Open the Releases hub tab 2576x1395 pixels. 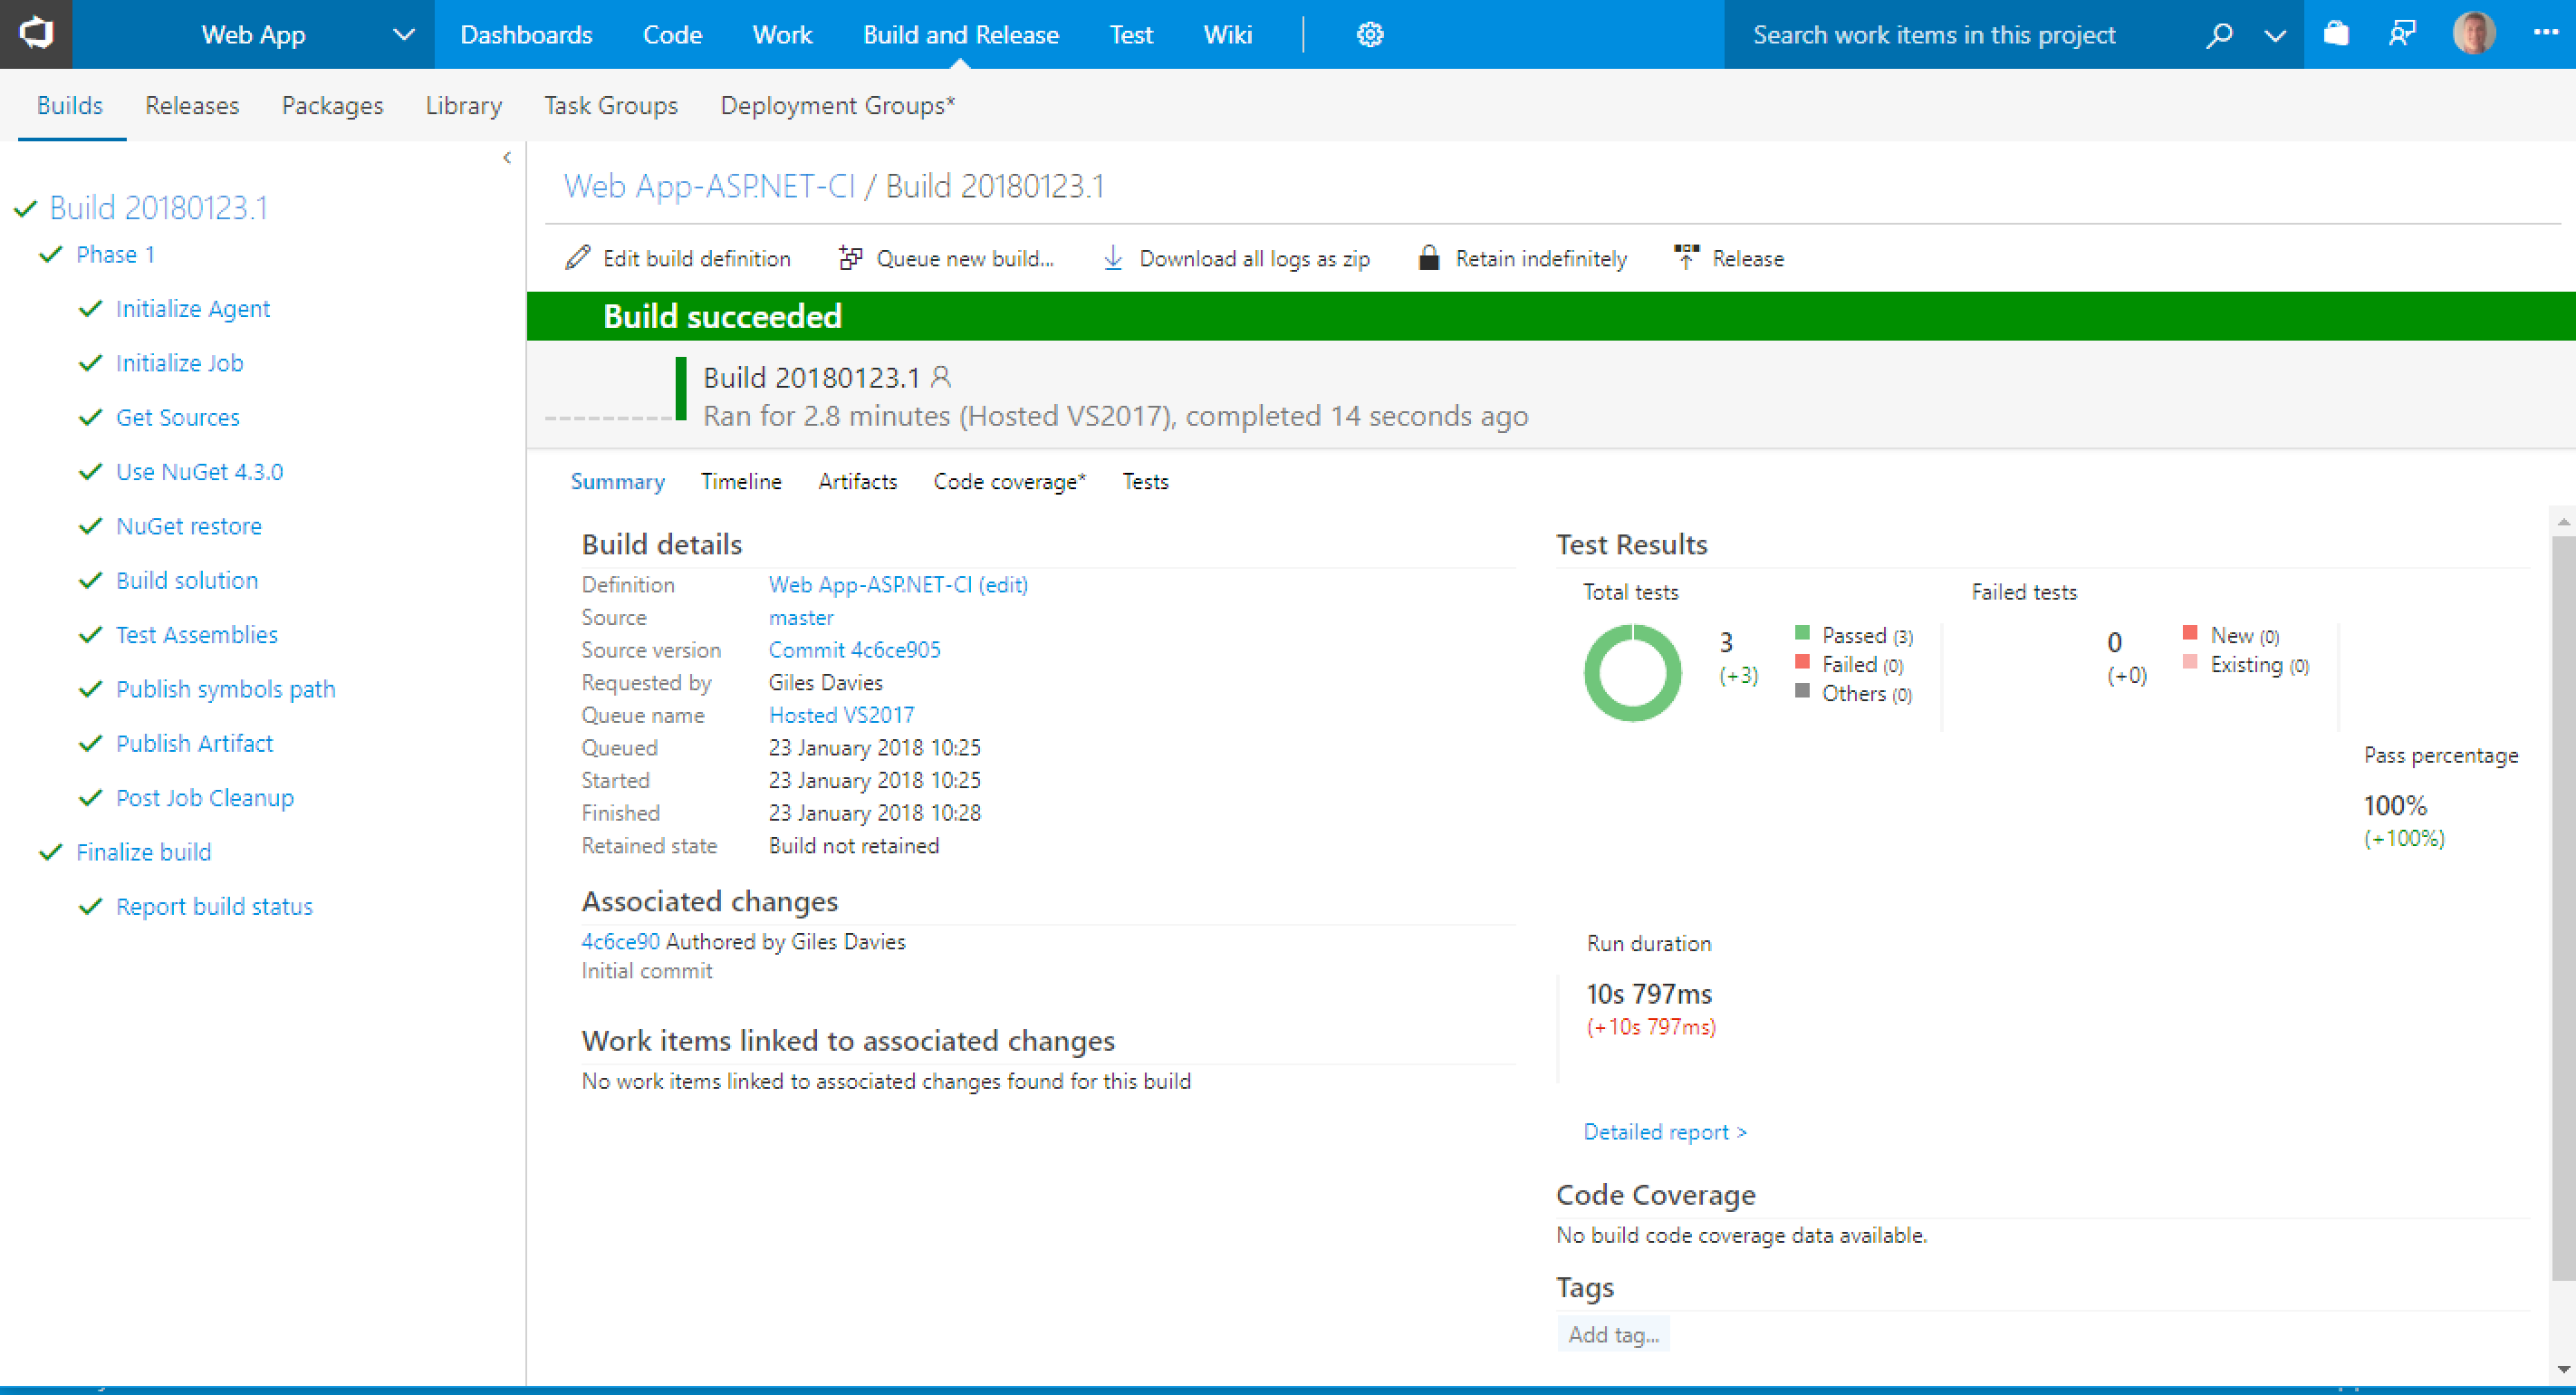(192, 105)
